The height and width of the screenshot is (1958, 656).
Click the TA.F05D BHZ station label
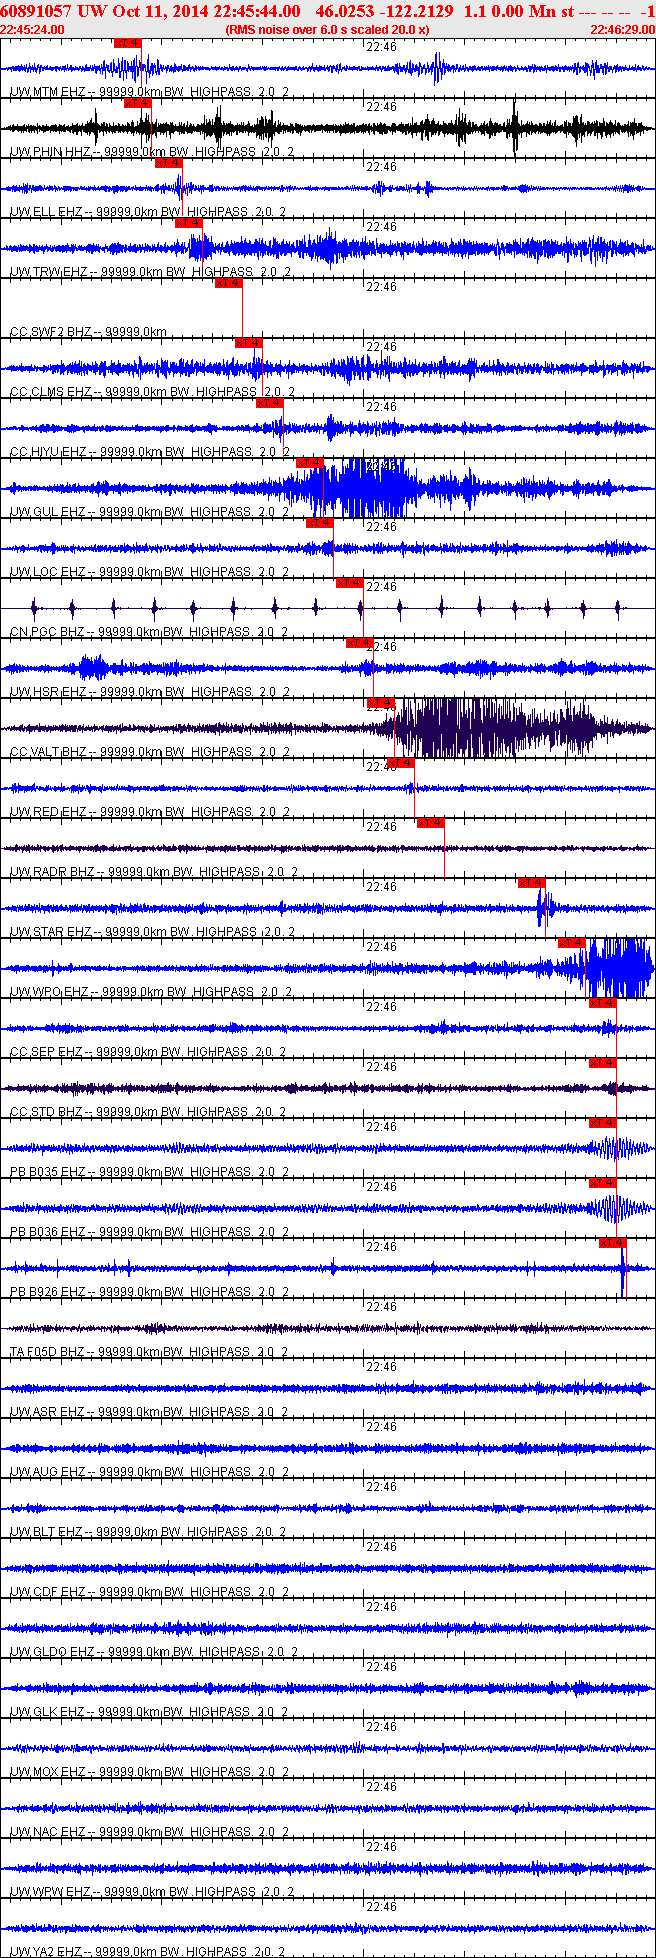pos(47,1352)
